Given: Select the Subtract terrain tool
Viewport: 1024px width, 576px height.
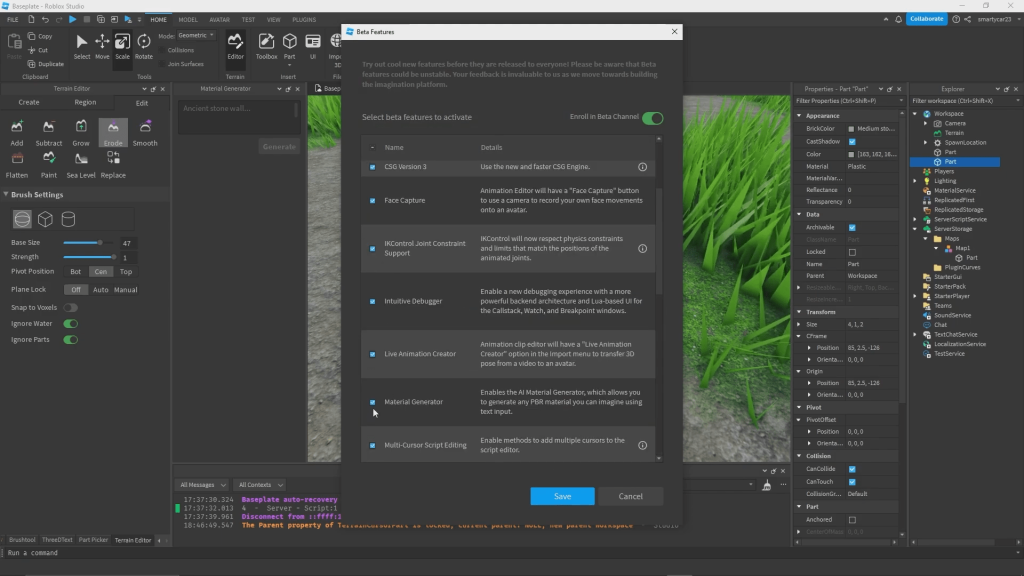Looking at the screenshot, I should pyautogui.click(x=48, y=133).
